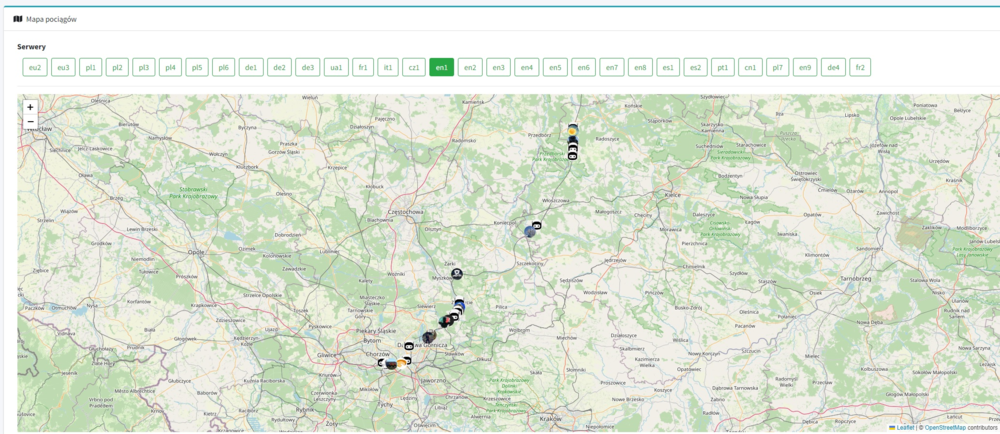1000x434 pixels.
Task: Select the active en1 server
Action: tap(441, 67)
